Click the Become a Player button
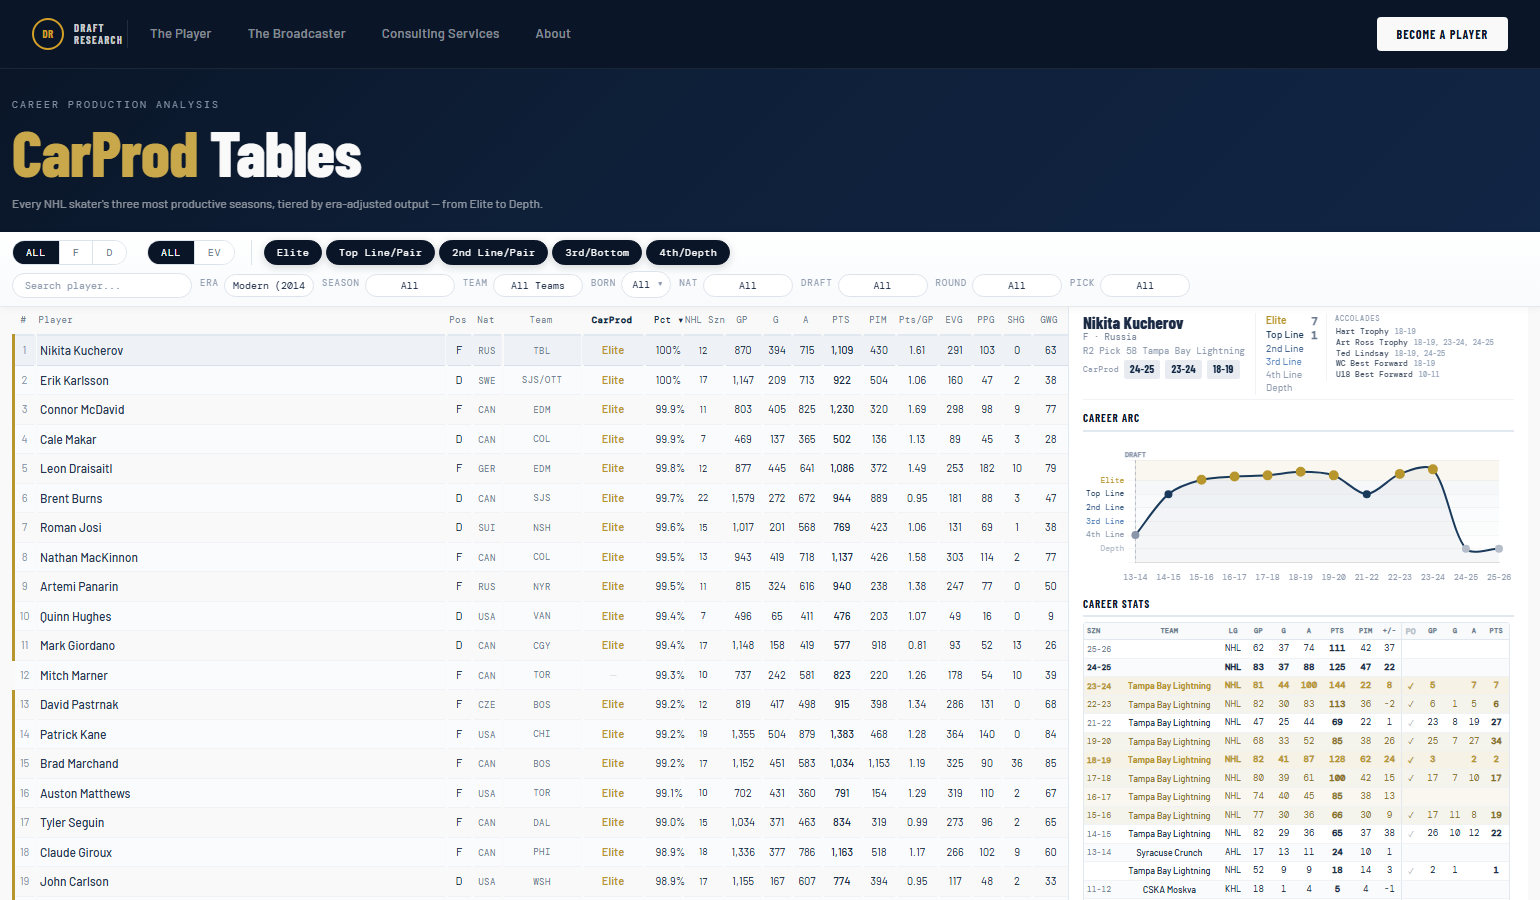The height and width of the screenshot is (900, 1540). tap(1441, 34)
